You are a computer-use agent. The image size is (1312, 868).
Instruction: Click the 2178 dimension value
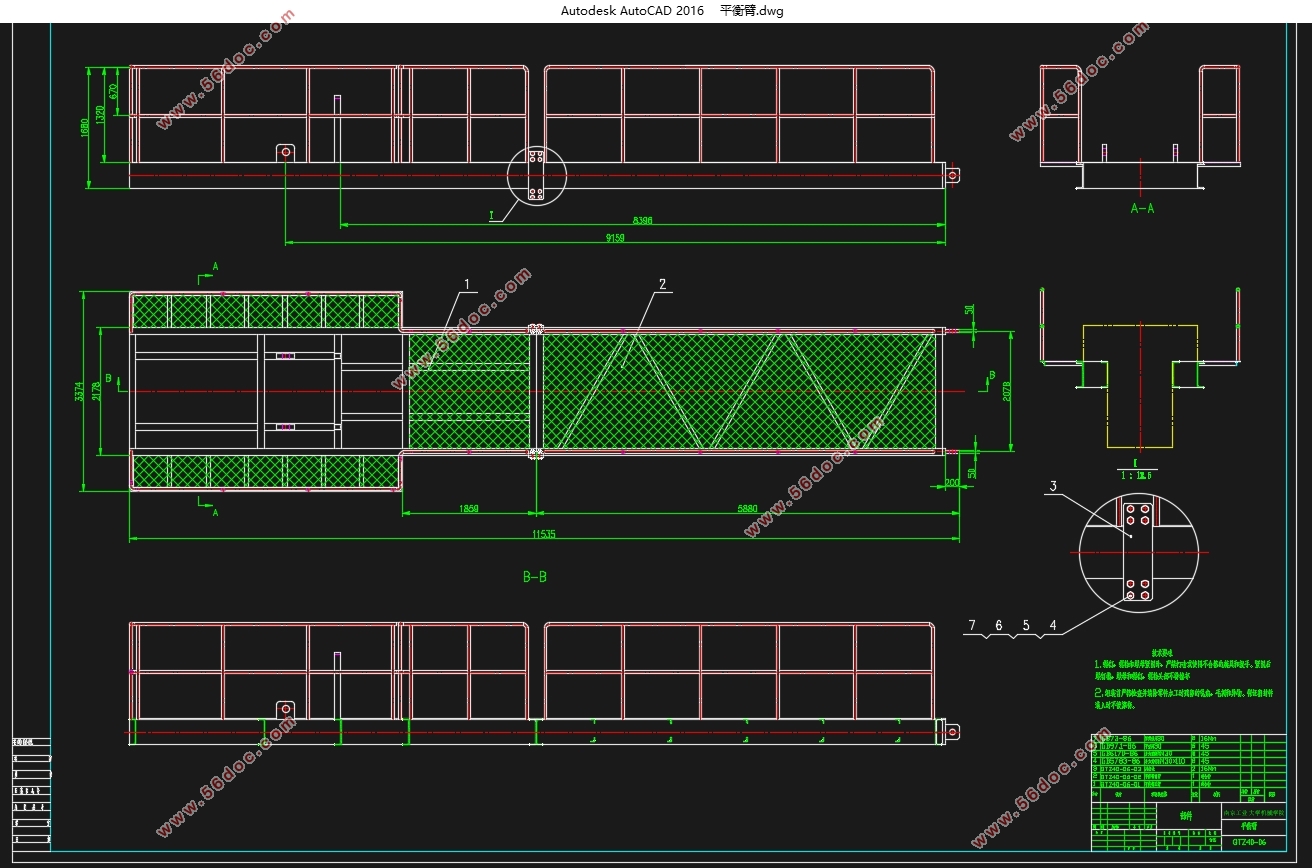[x=98, y=392]
